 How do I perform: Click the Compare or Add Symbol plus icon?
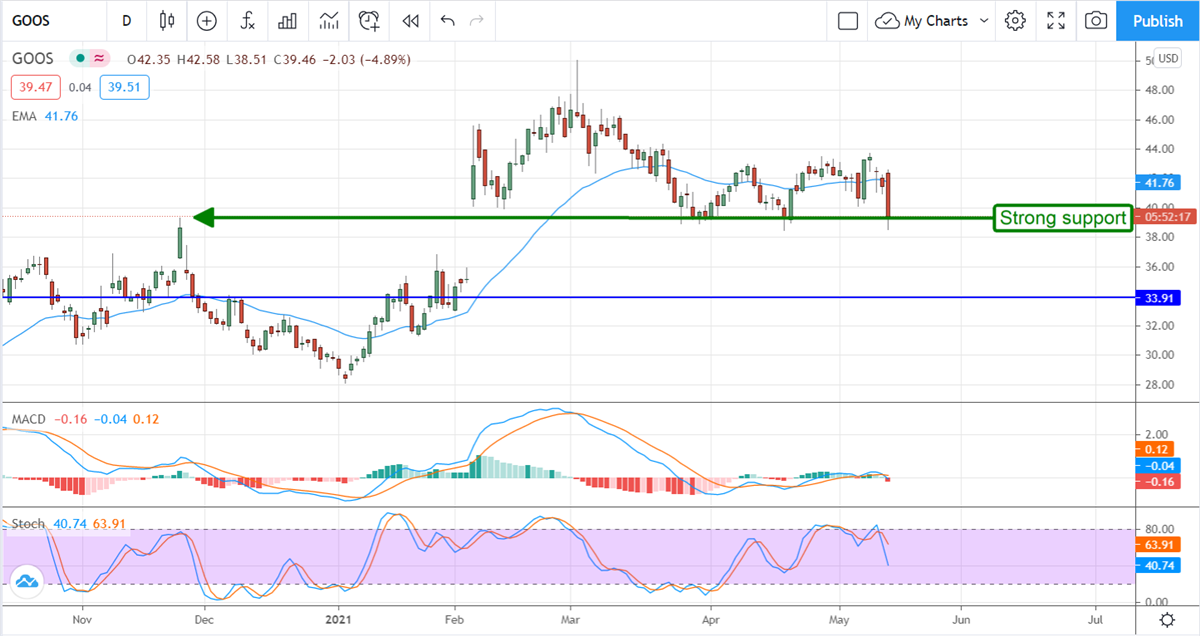207,20
